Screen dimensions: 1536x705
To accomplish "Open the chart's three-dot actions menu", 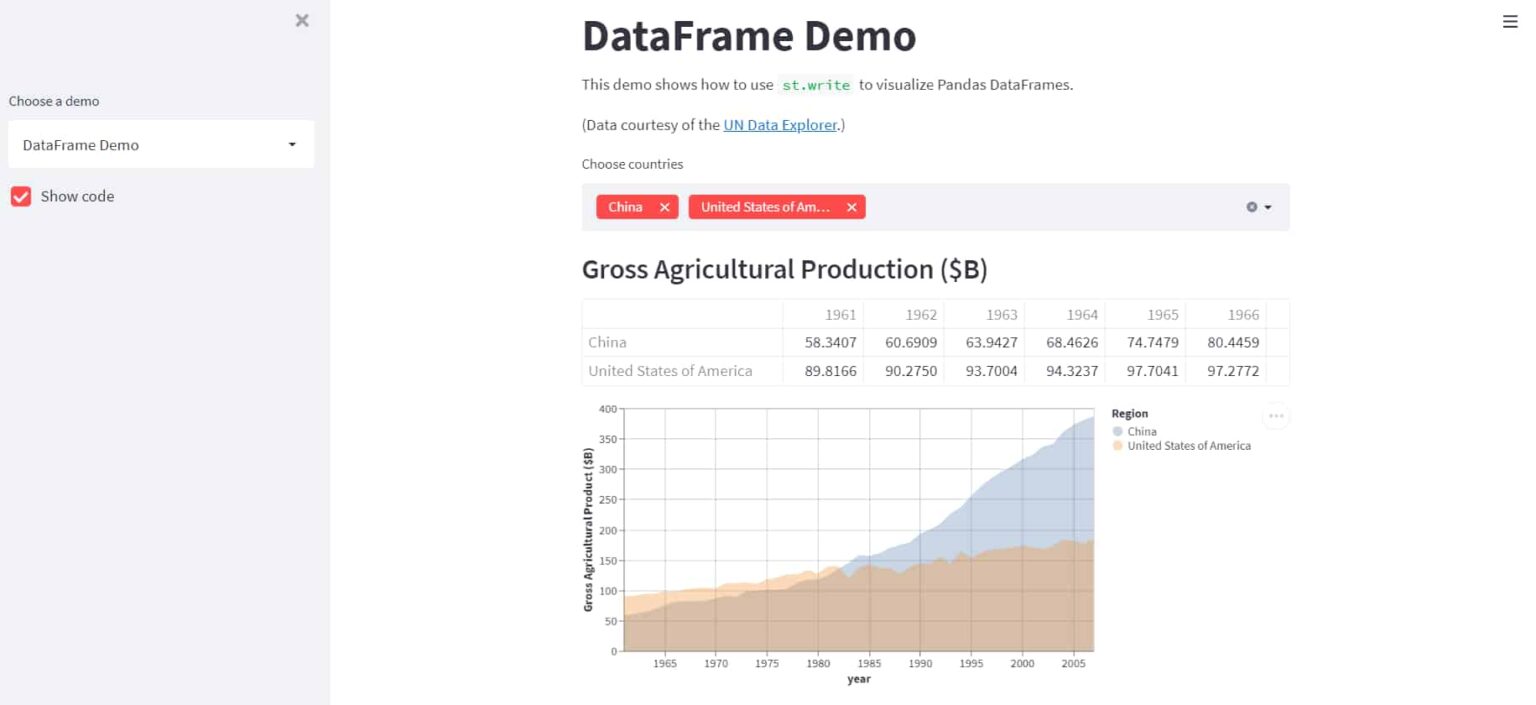I will (x=1276, y=415).
